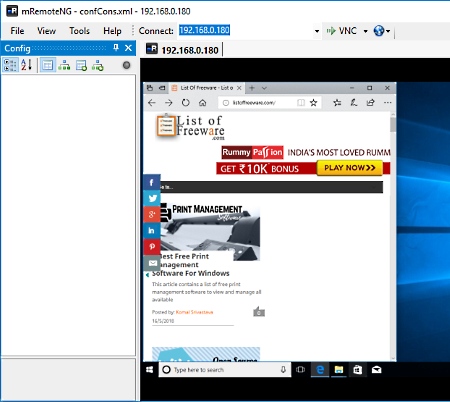Open remote Windows Start menu

point(150,370)
